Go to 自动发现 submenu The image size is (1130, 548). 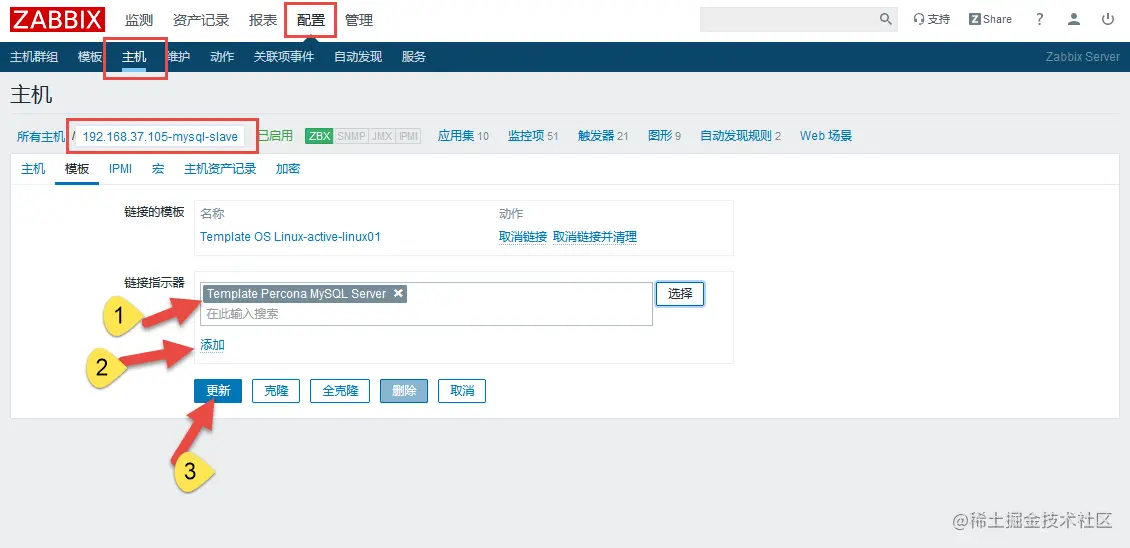pos(357,57)
